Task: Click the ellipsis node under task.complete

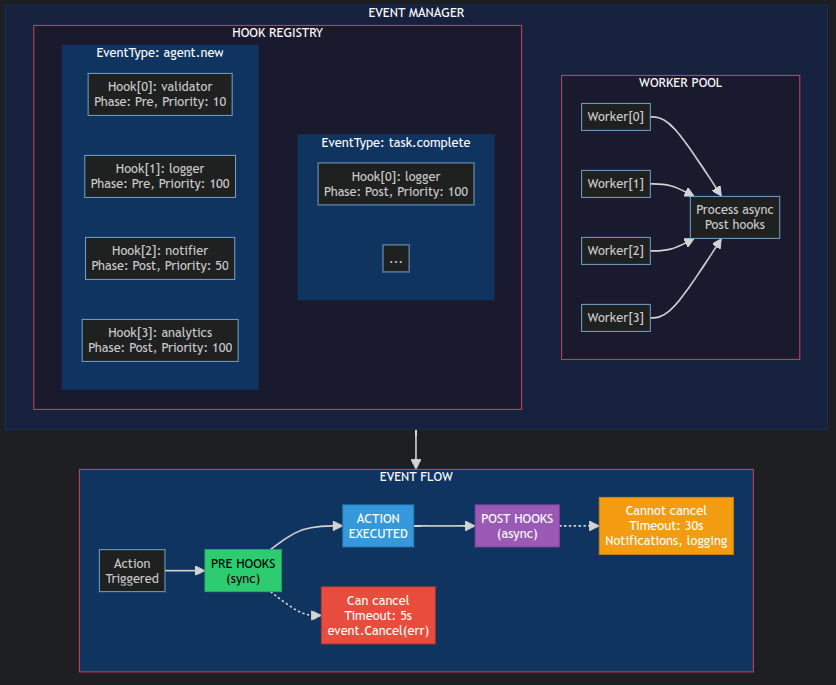Action: pos(396,258)
